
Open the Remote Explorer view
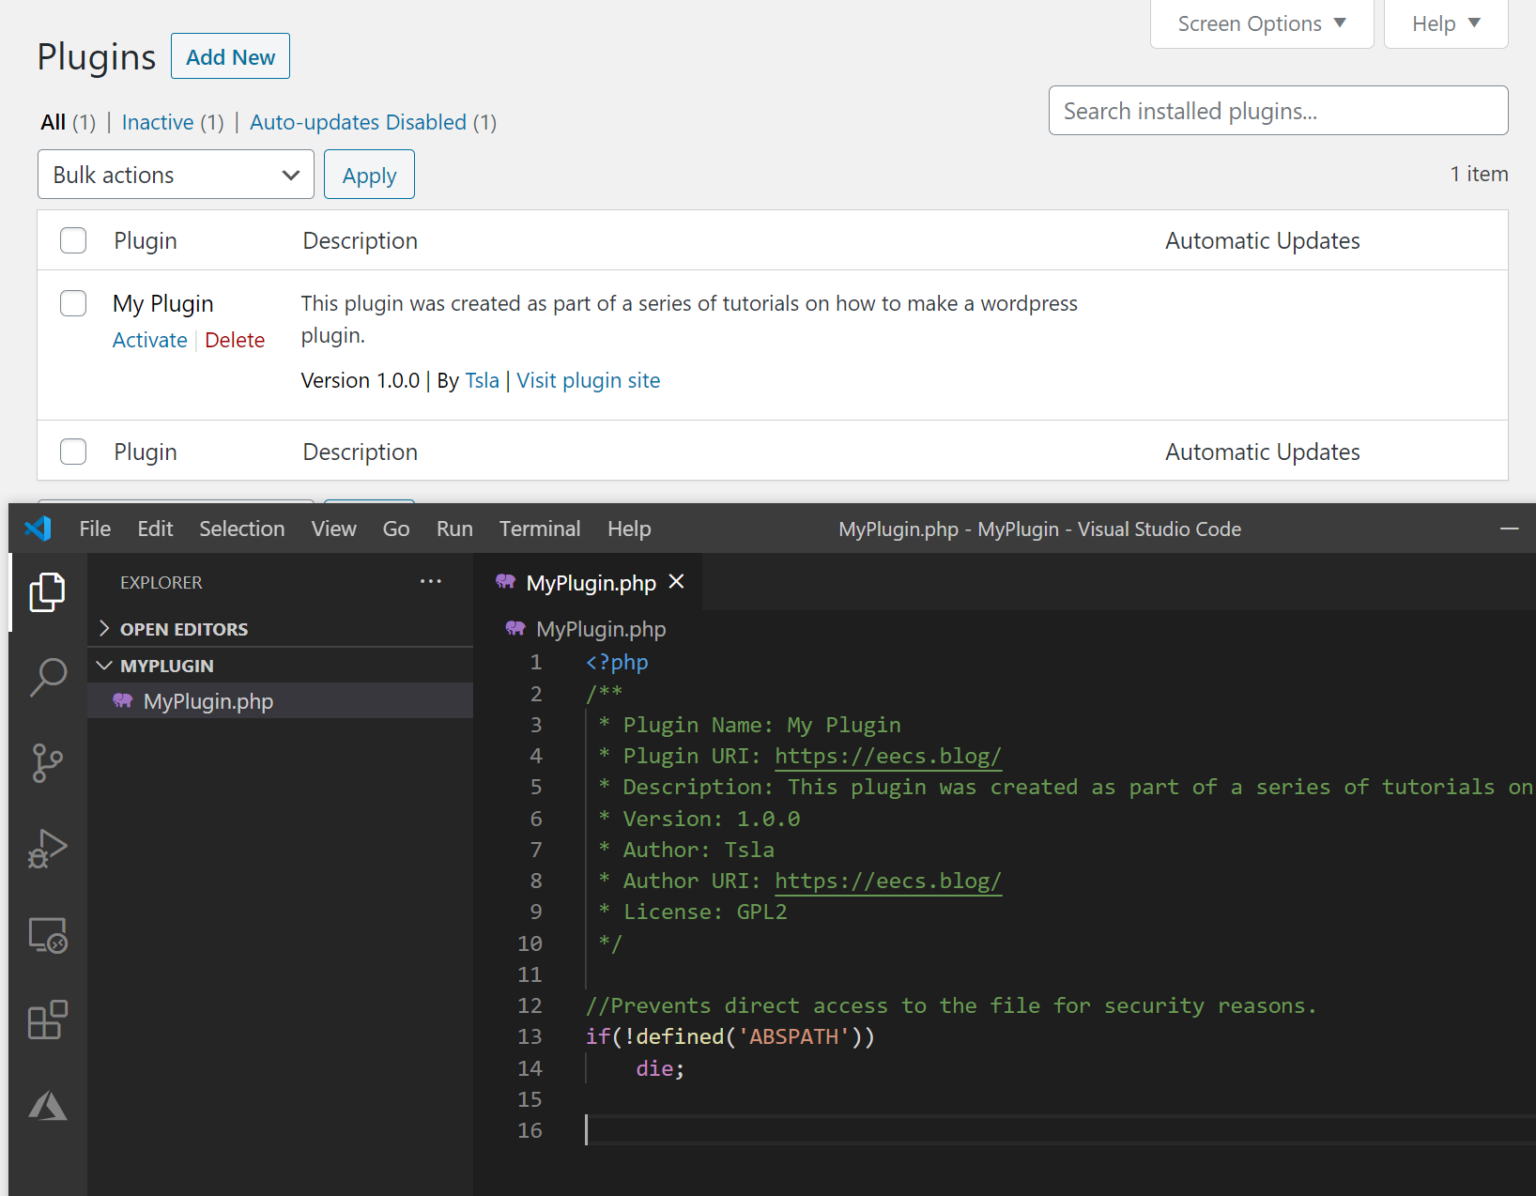(x=47, y=935)
